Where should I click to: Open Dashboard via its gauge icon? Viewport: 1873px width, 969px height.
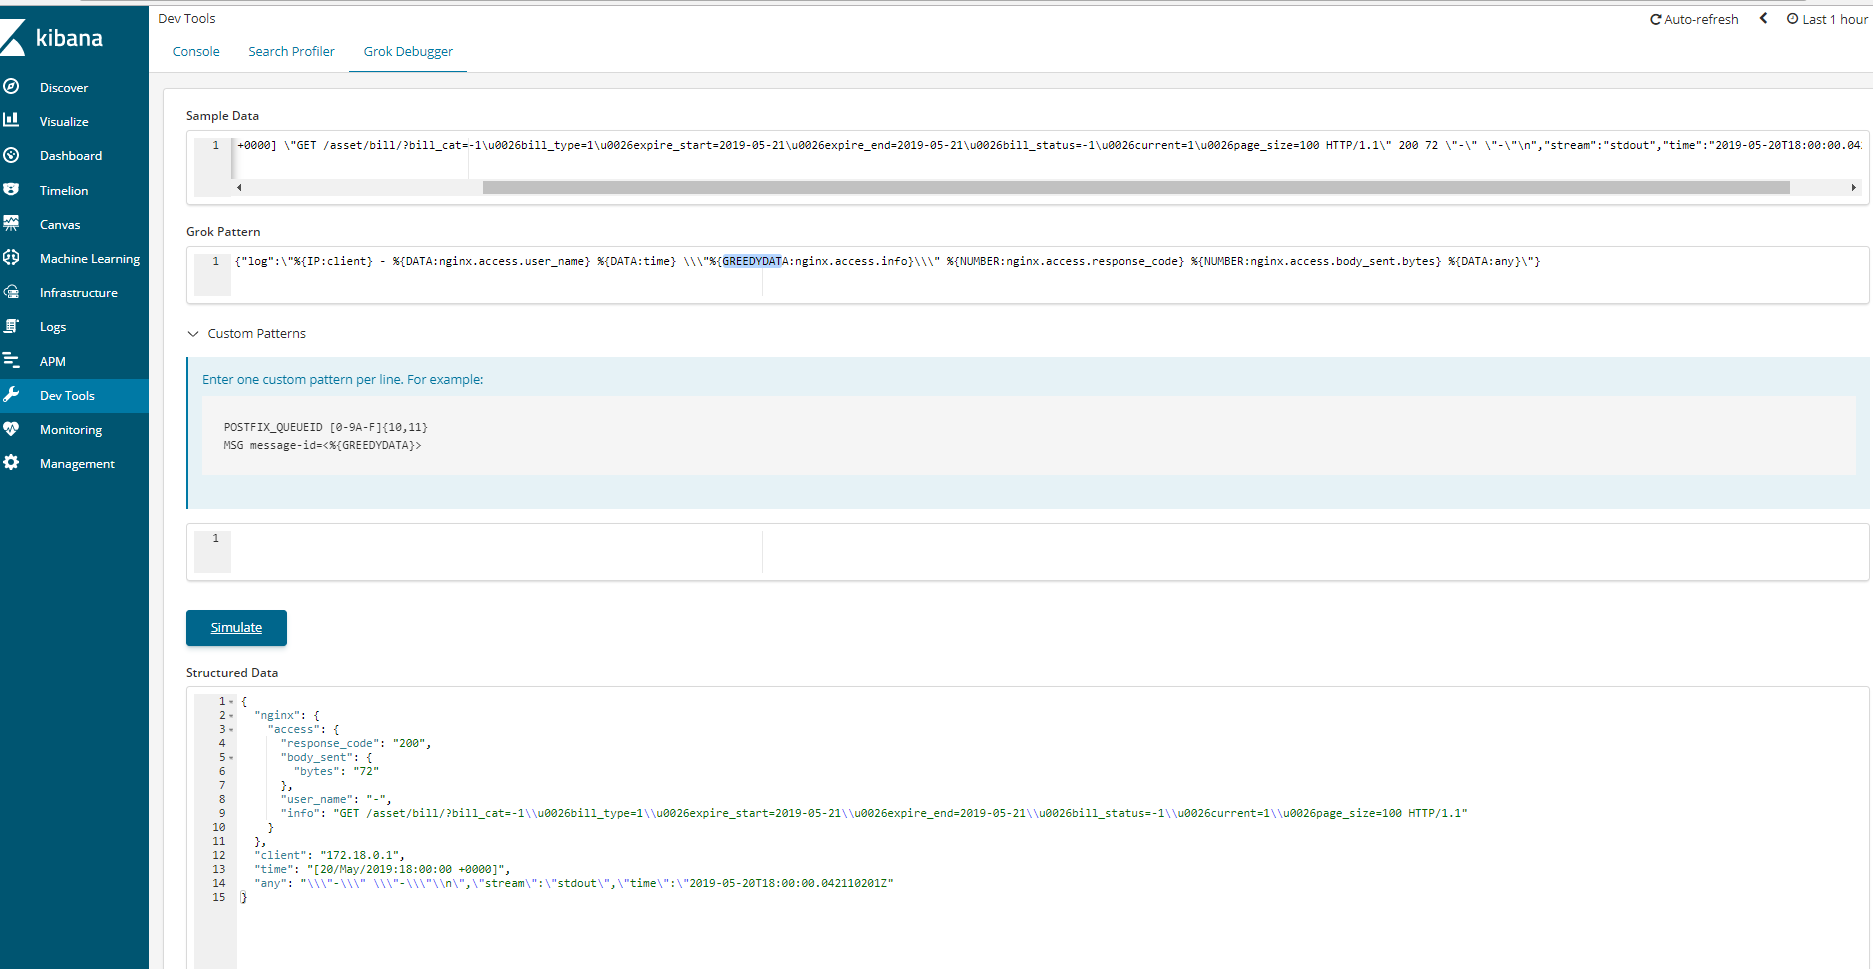[x=11, y=155]
